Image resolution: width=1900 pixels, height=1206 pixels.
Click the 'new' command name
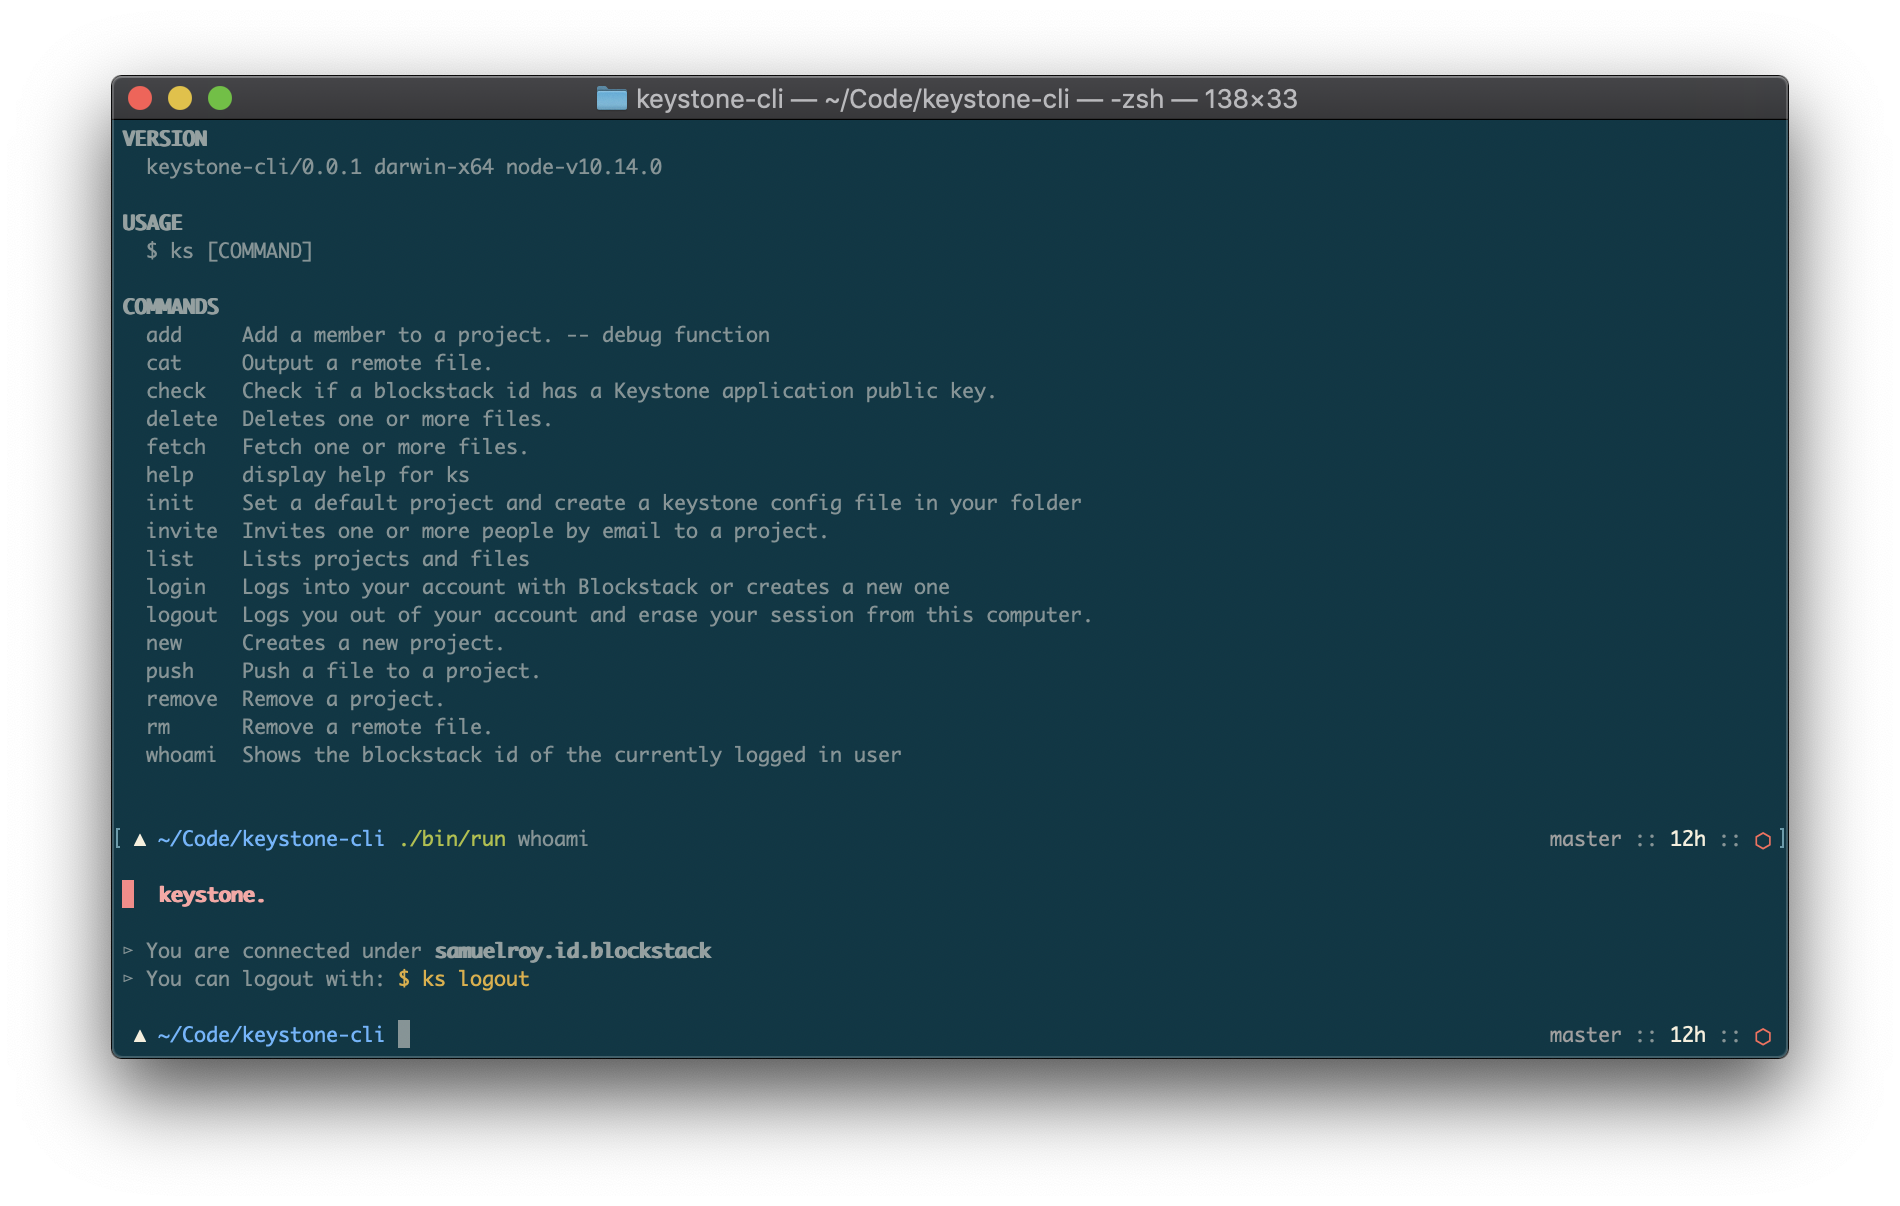pyautogui.click(x=164, y=643)
